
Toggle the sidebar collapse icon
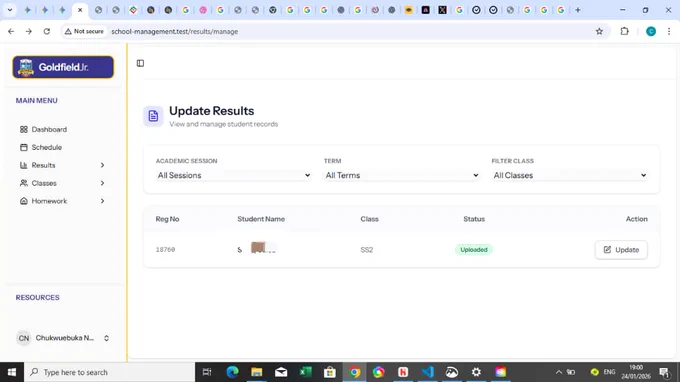pyautogui.click(x=141, y=63)
